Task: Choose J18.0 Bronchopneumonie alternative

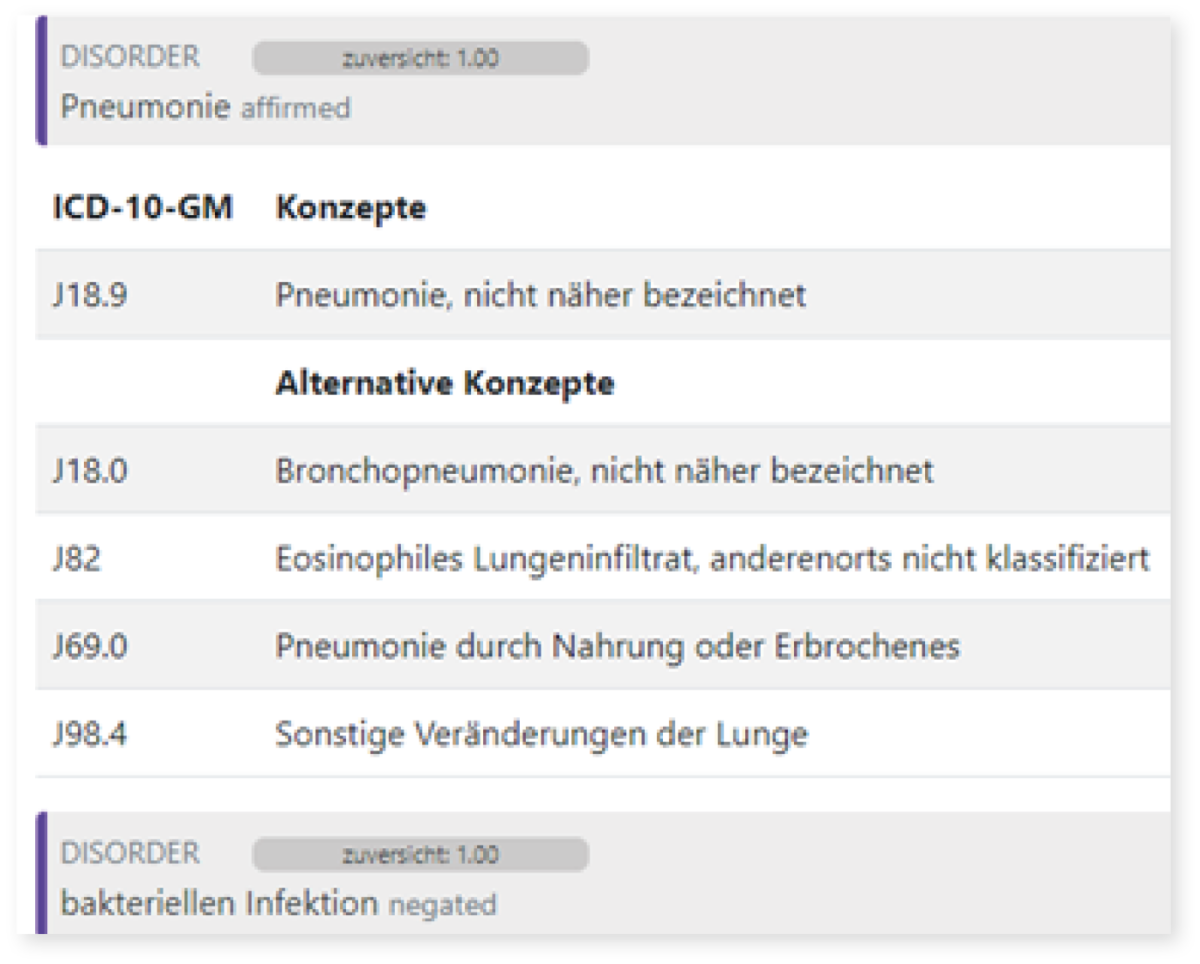Action: click(x=603, y=470)
